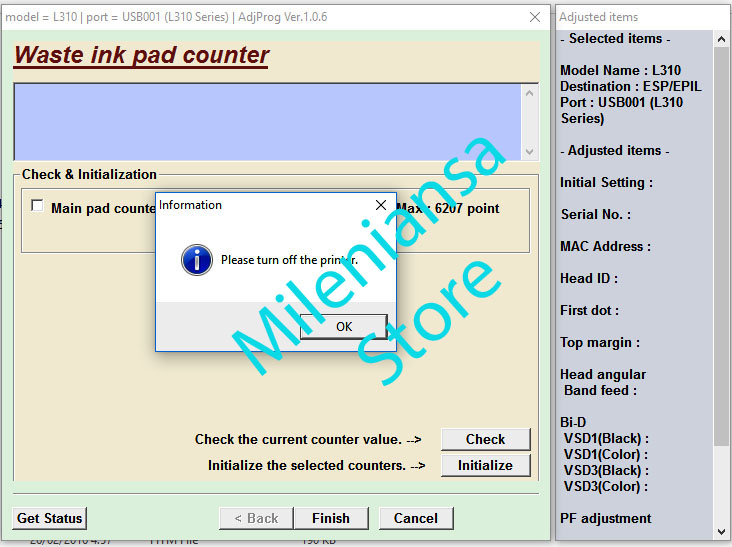This screenshot has height=547, width=732.
Task: Click the 'Adjusted items' panel title
Action: click(x=598, y=17)
